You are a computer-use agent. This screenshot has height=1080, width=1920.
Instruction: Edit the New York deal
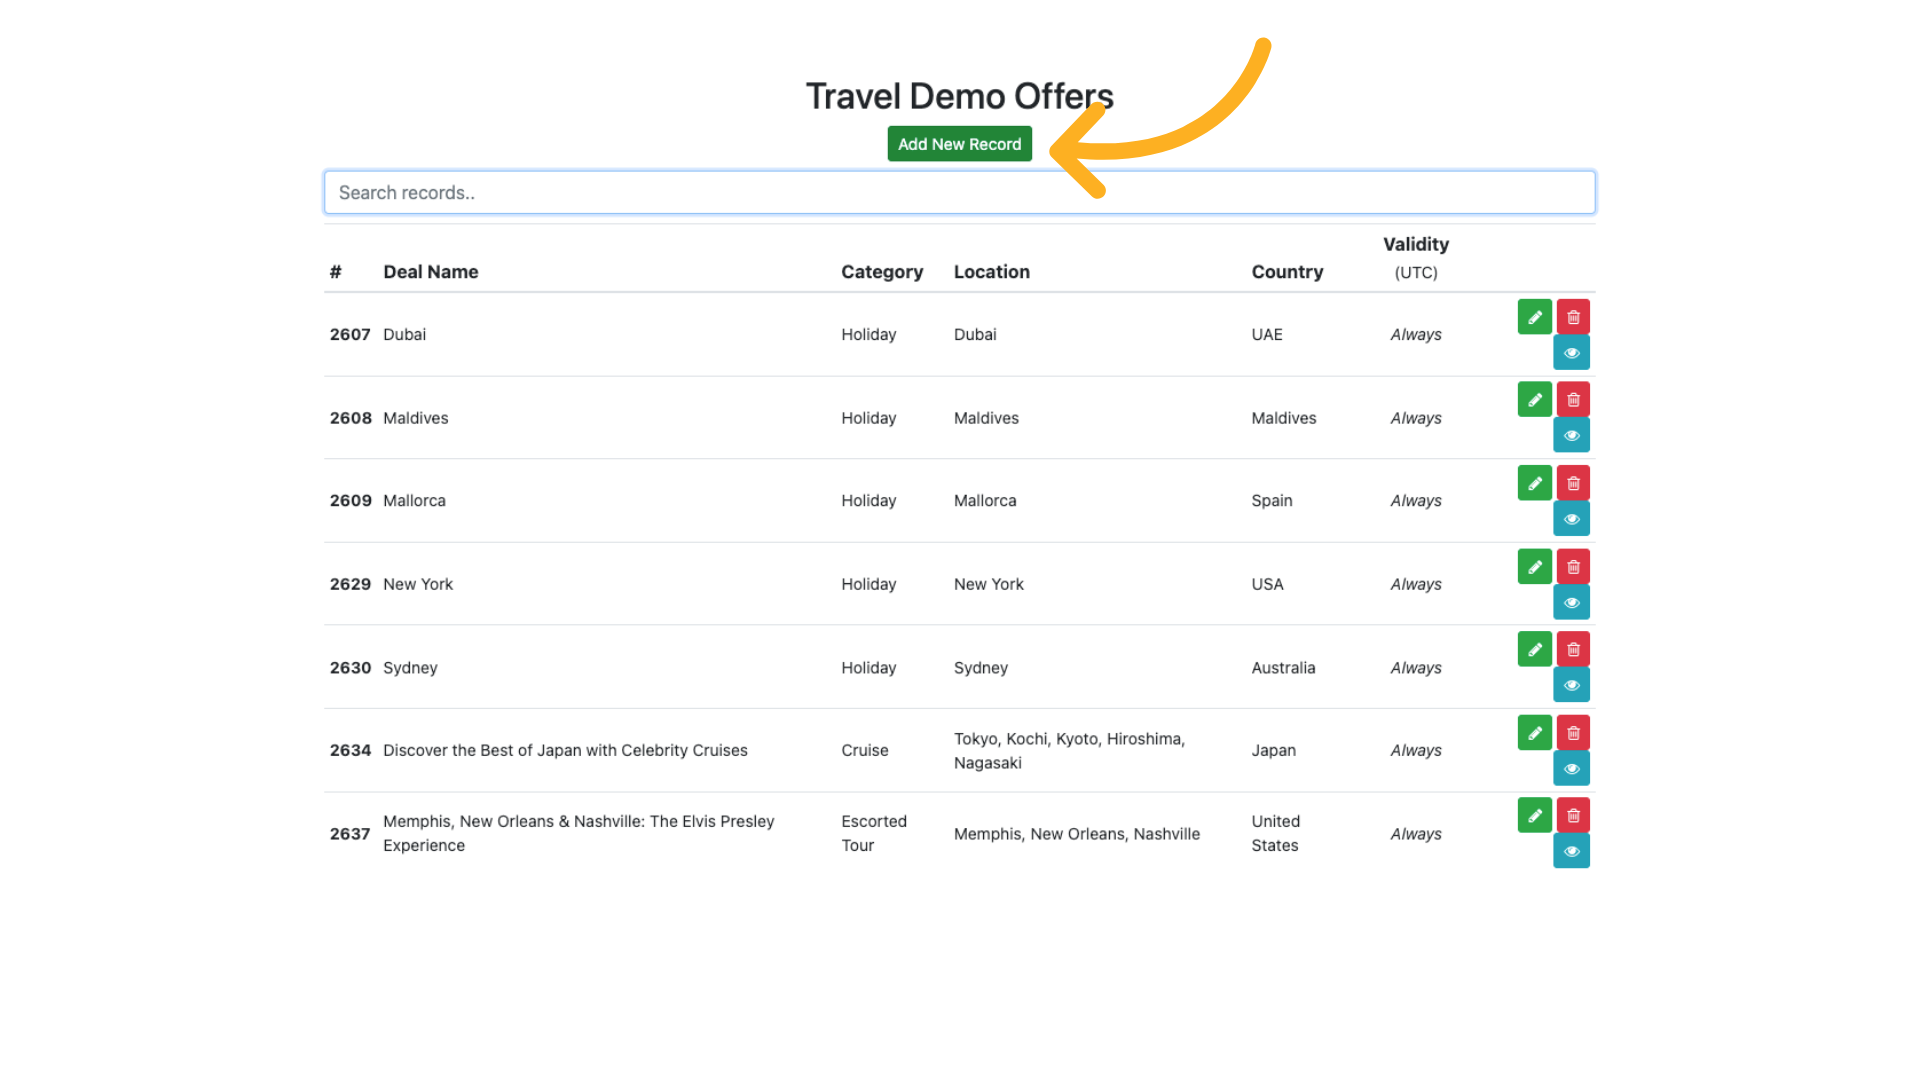tap(1534, 567)
